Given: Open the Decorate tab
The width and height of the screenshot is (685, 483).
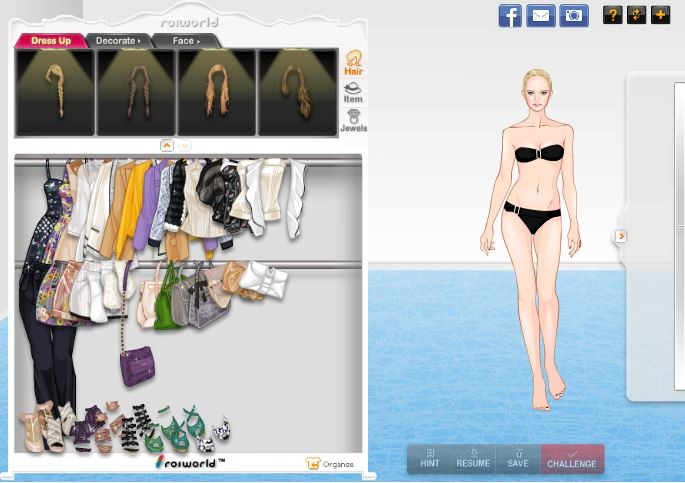Looking at the screenshot, I should [x=118, y=41].
